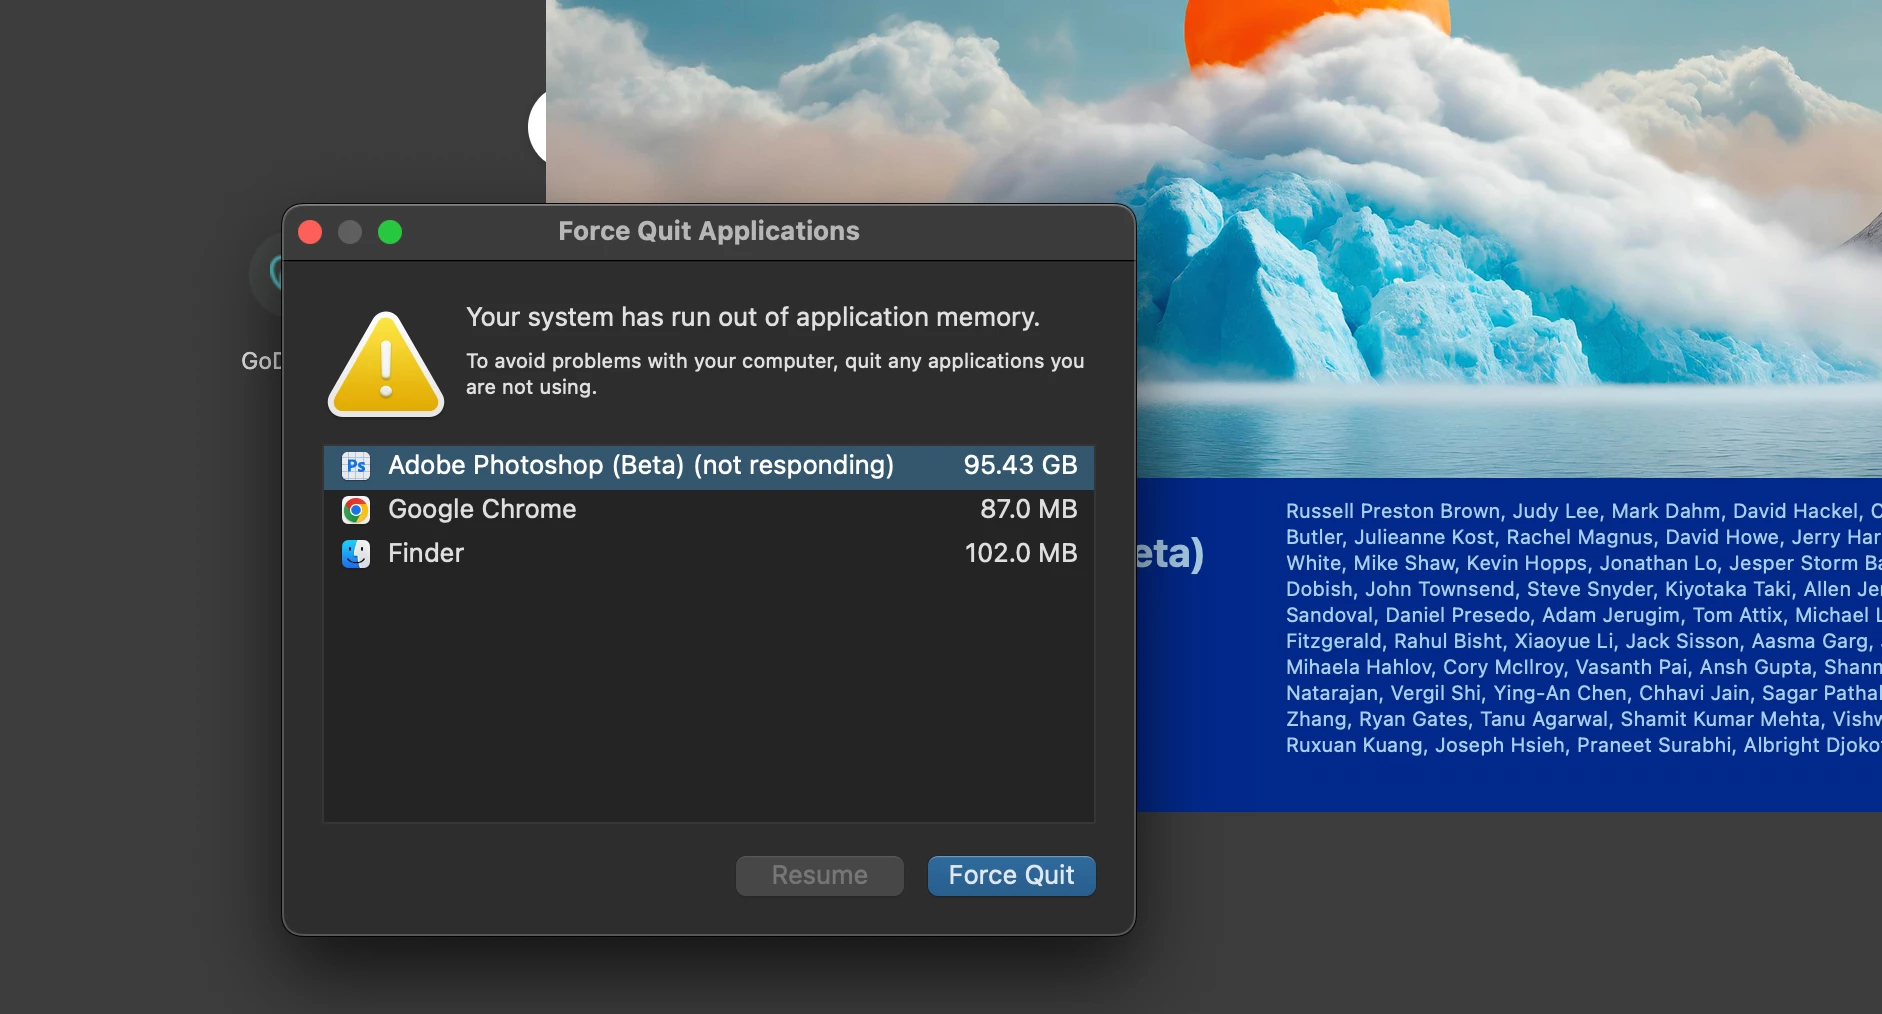Click Russell Preston Brown in splash credits
This screenshot has width=1882, height=1014.
(x=1393, y=511)
